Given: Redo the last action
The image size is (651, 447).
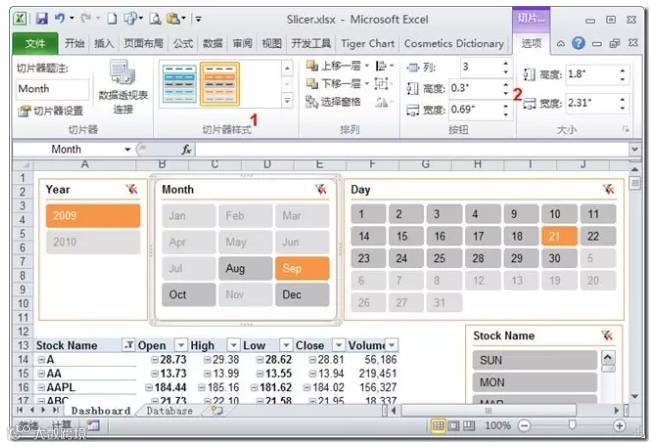Looking at the screenshot, I should (86, 19).
